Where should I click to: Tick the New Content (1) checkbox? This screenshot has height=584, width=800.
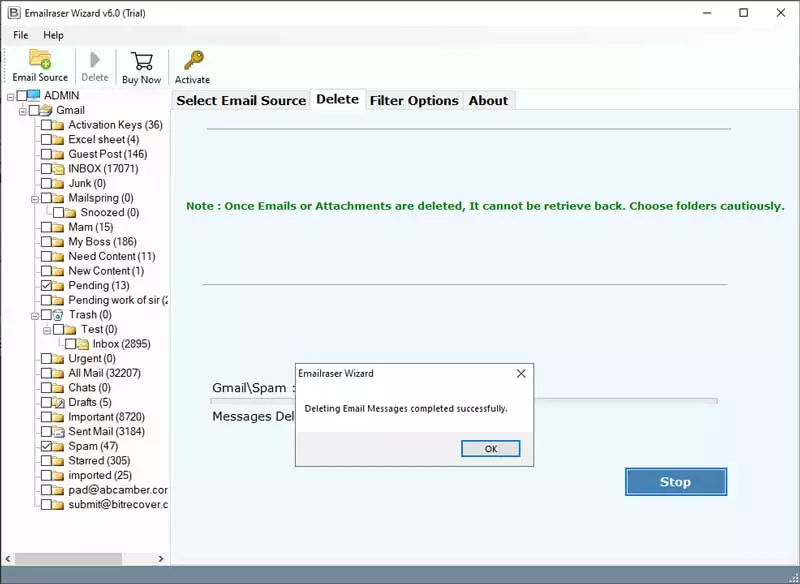(x=46, y=271)
